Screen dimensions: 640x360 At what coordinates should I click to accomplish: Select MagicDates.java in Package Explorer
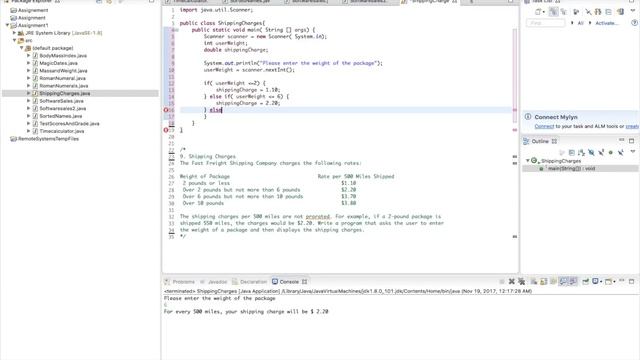coord(58,63)
